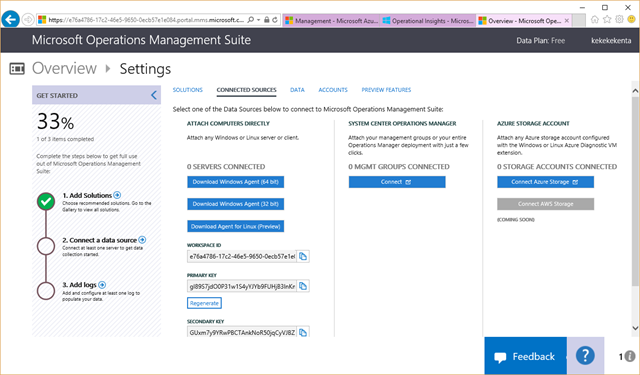Download Windows Agent (32 bit)
This screenshot has height=375, width=640.
point(236,204)
